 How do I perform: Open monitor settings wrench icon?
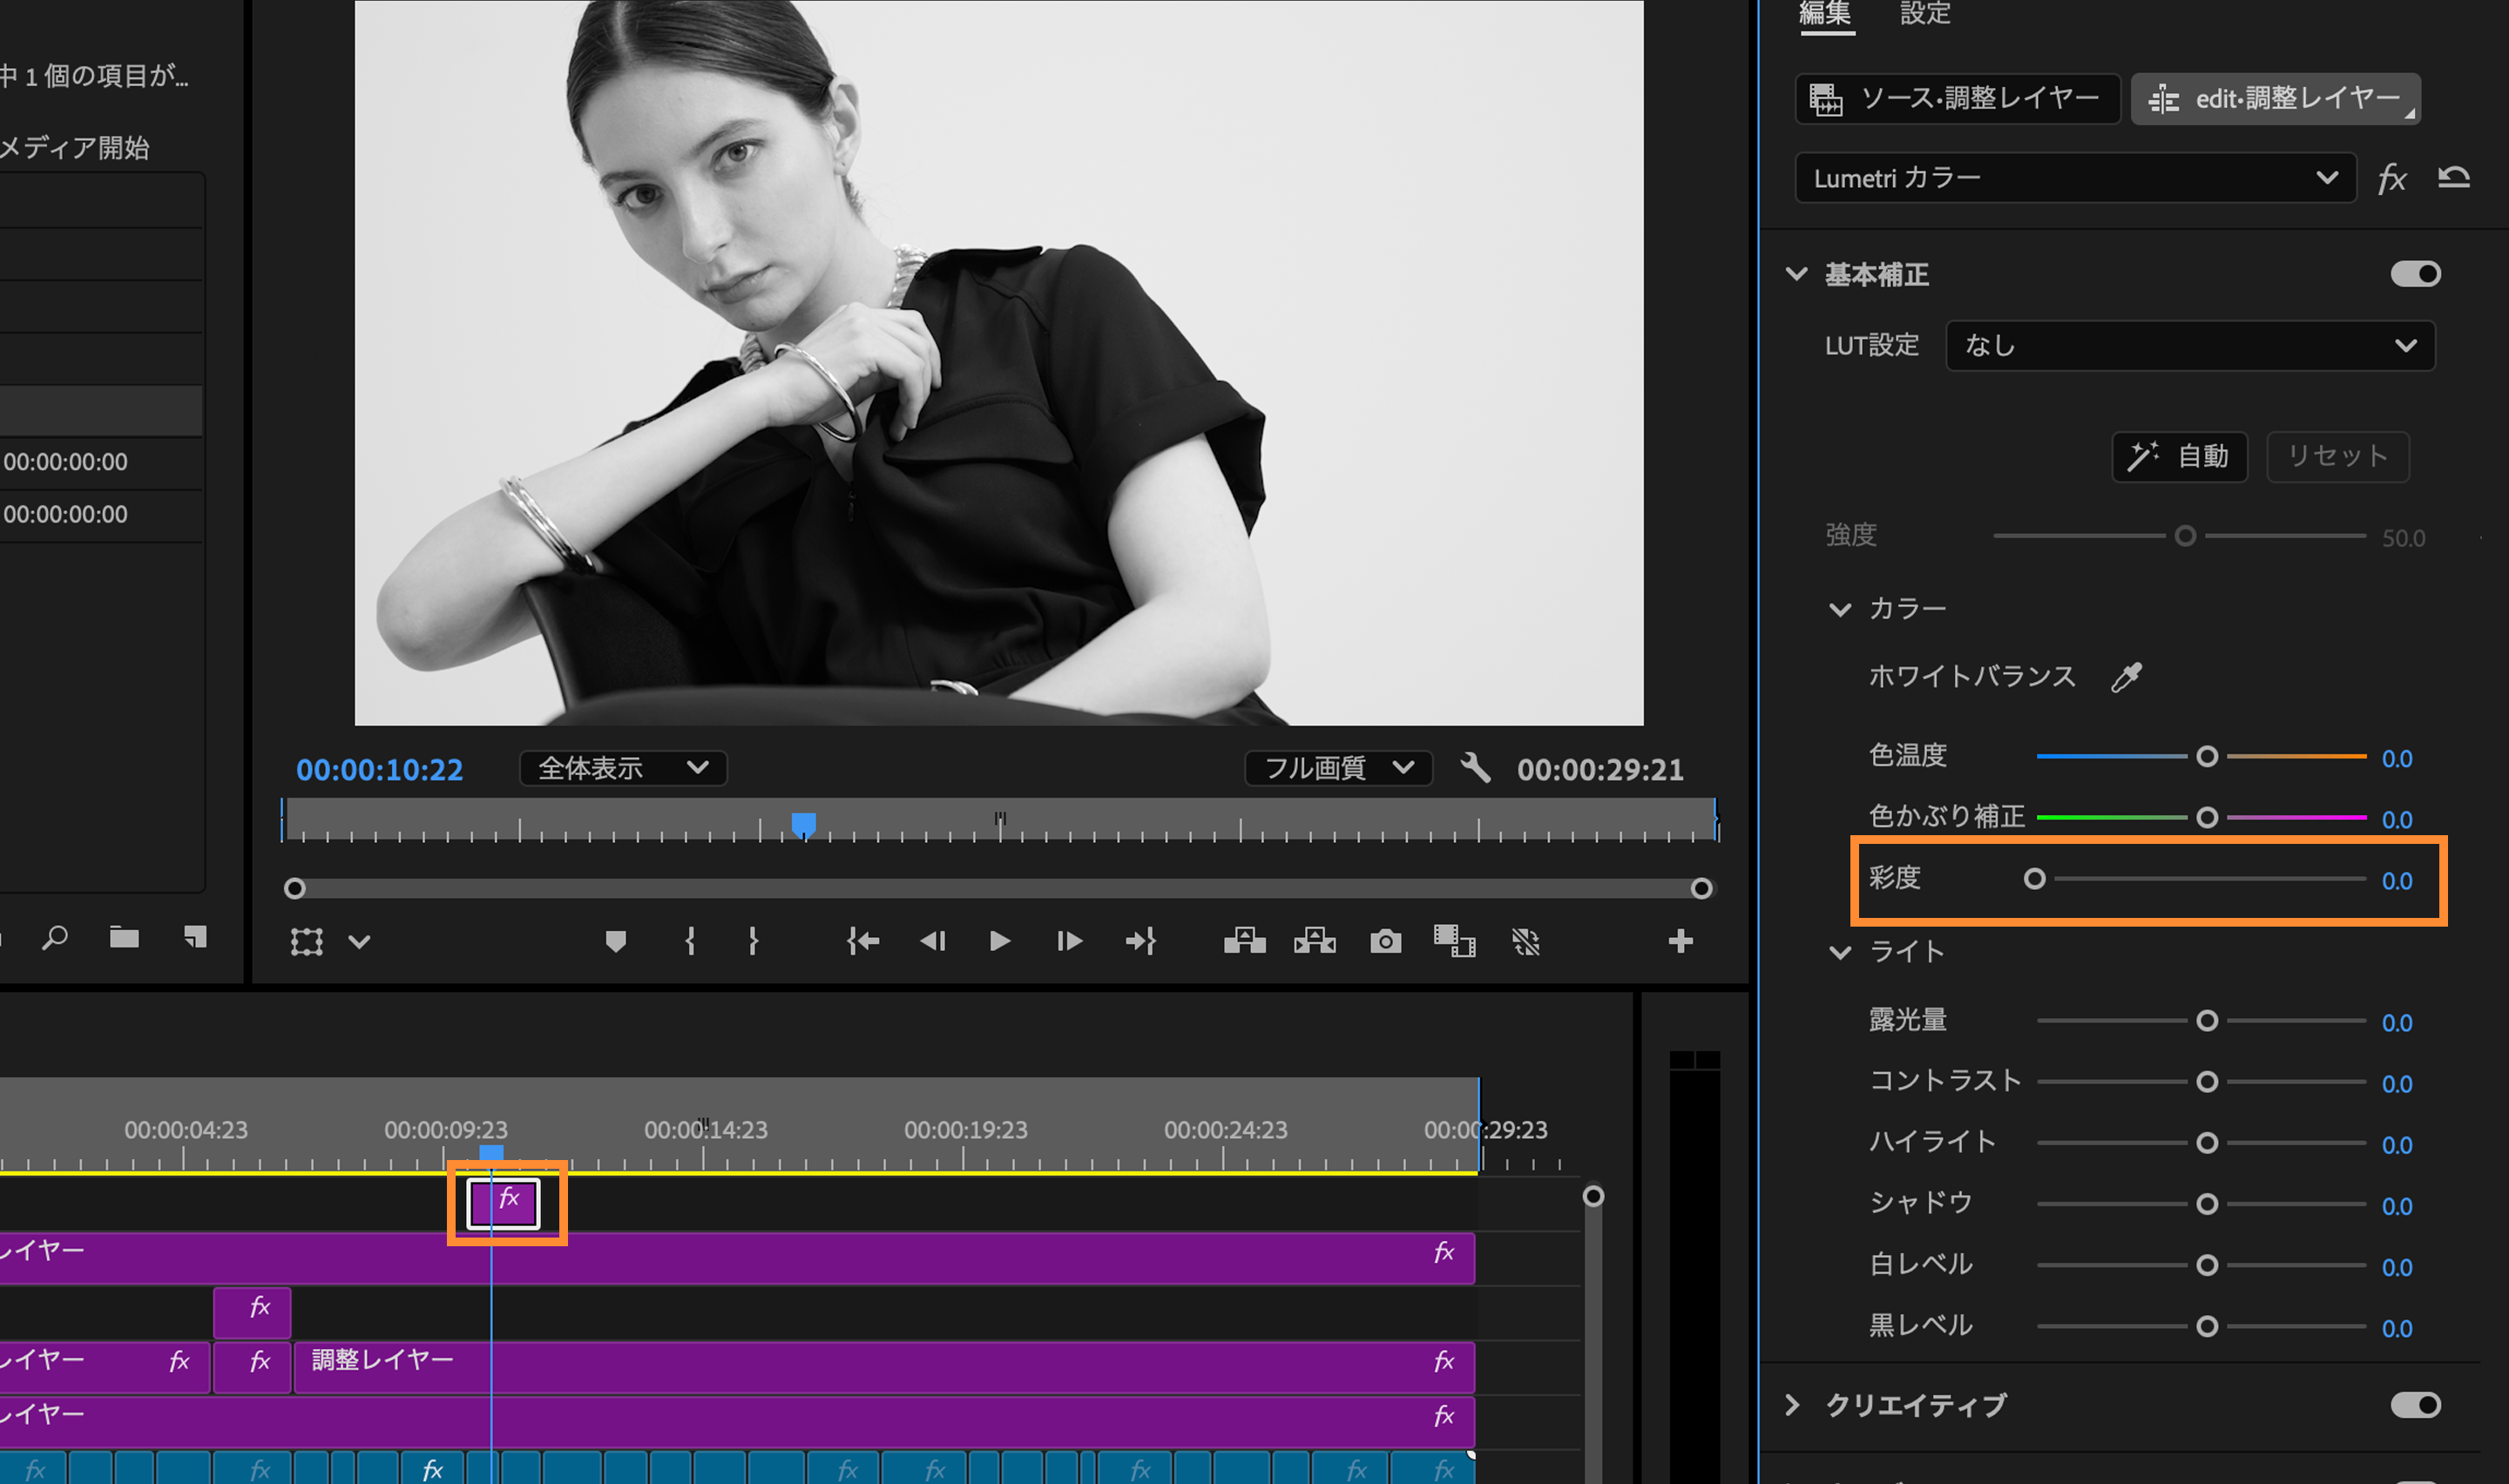[x=1474, y=768]
